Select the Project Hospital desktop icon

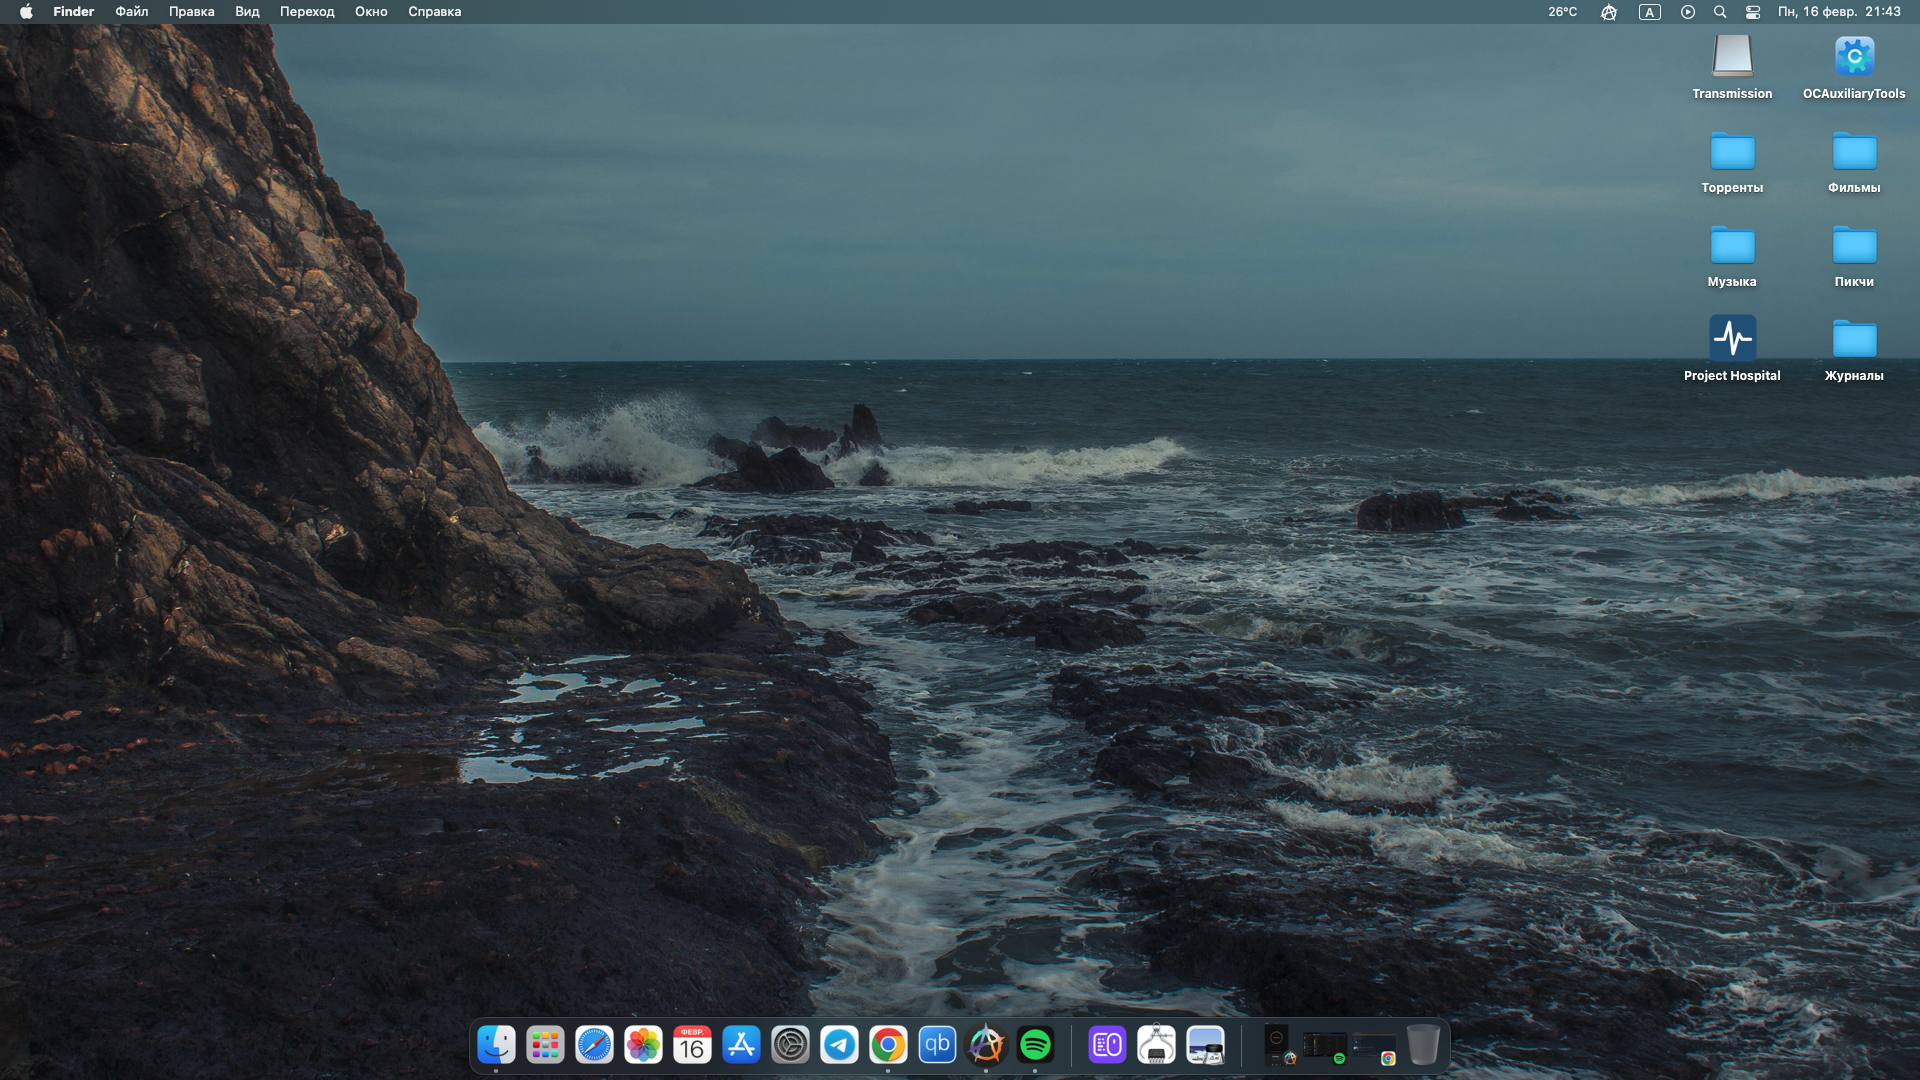(x=1732, y=340)
